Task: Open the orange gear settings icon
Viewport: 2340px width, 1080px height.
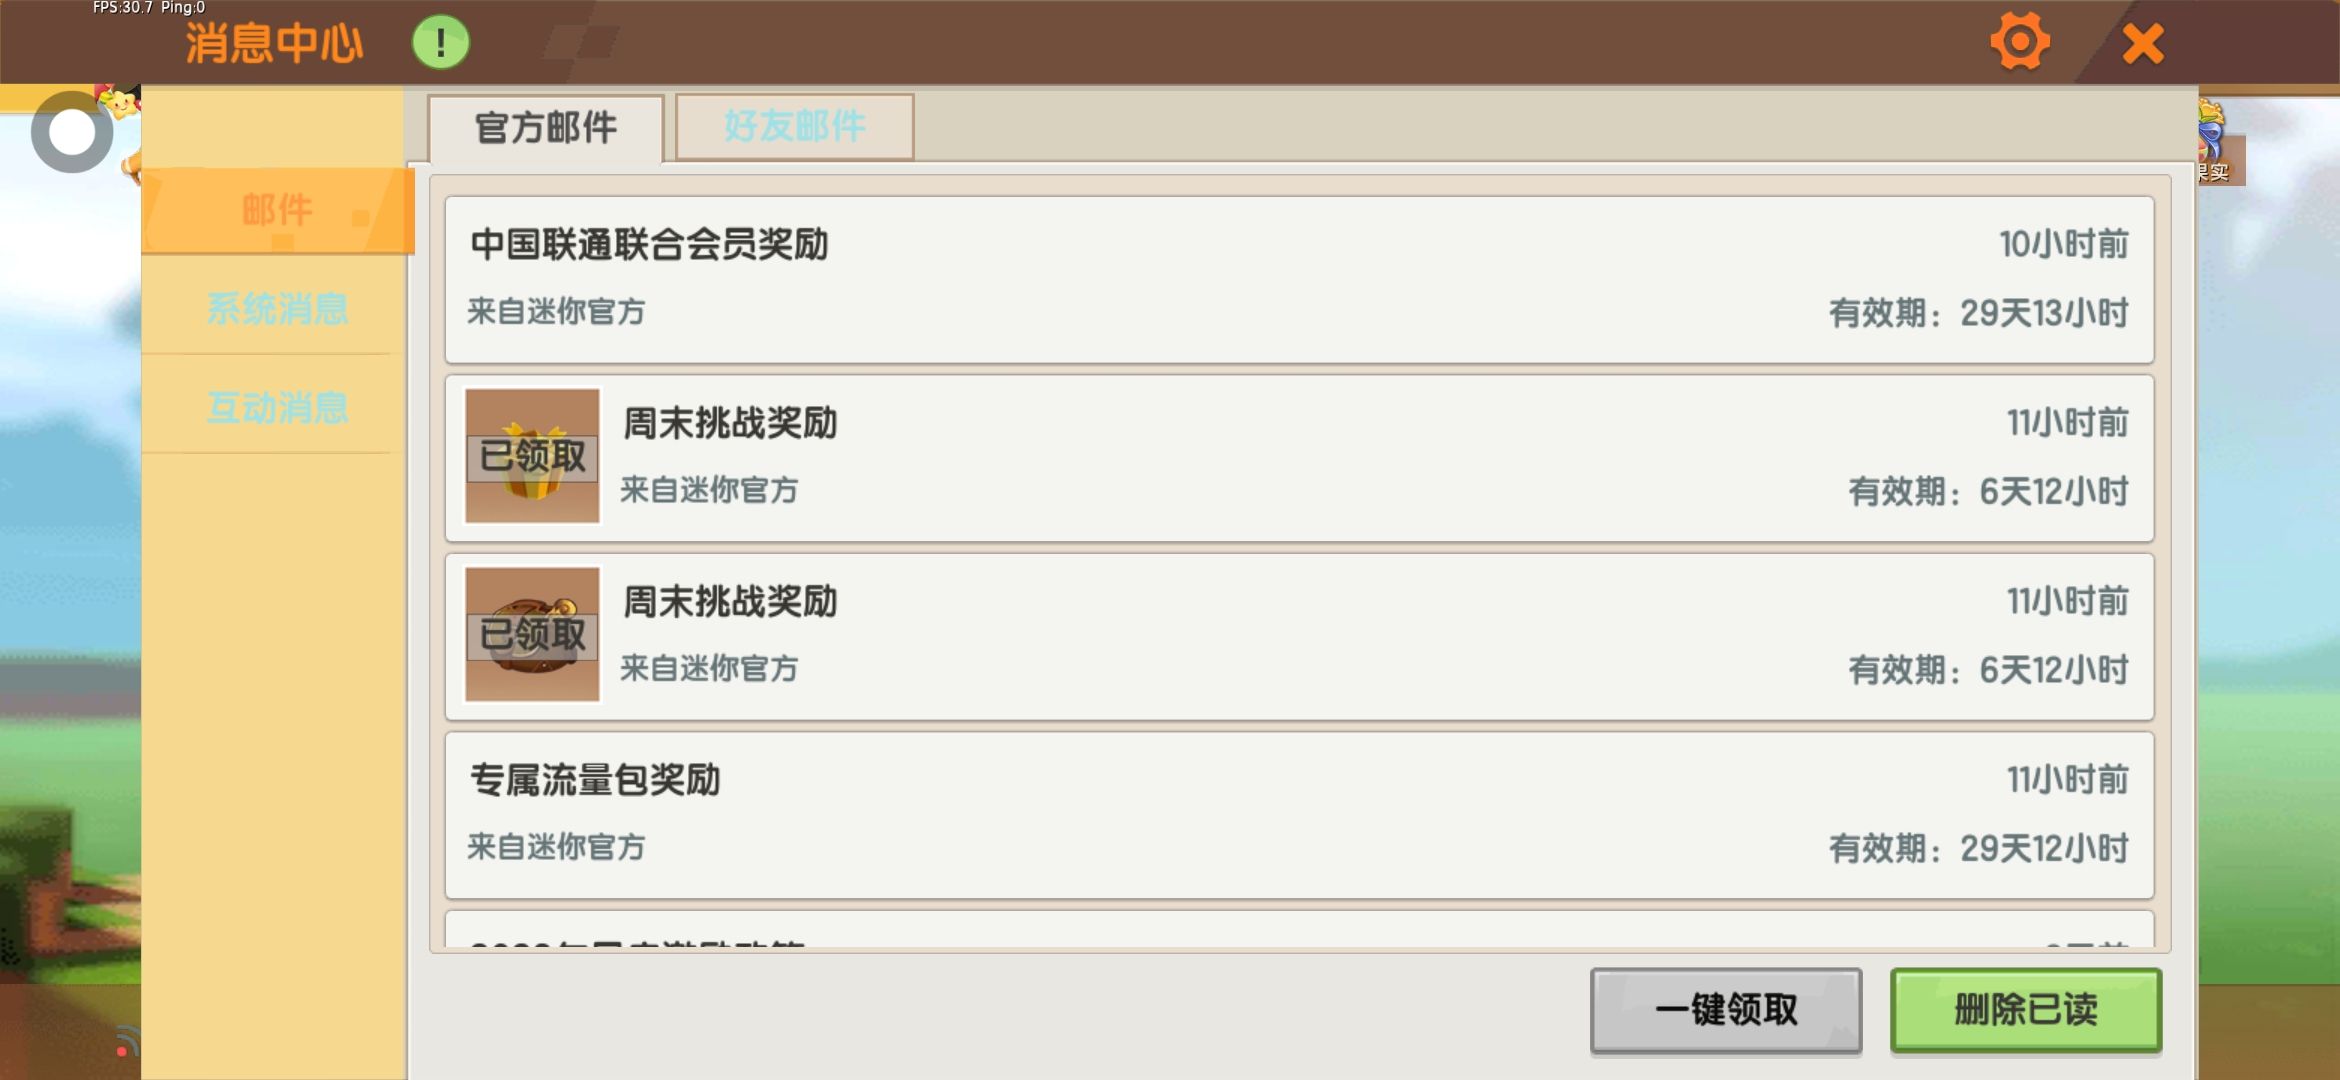Action: (x=2019, y=42)
